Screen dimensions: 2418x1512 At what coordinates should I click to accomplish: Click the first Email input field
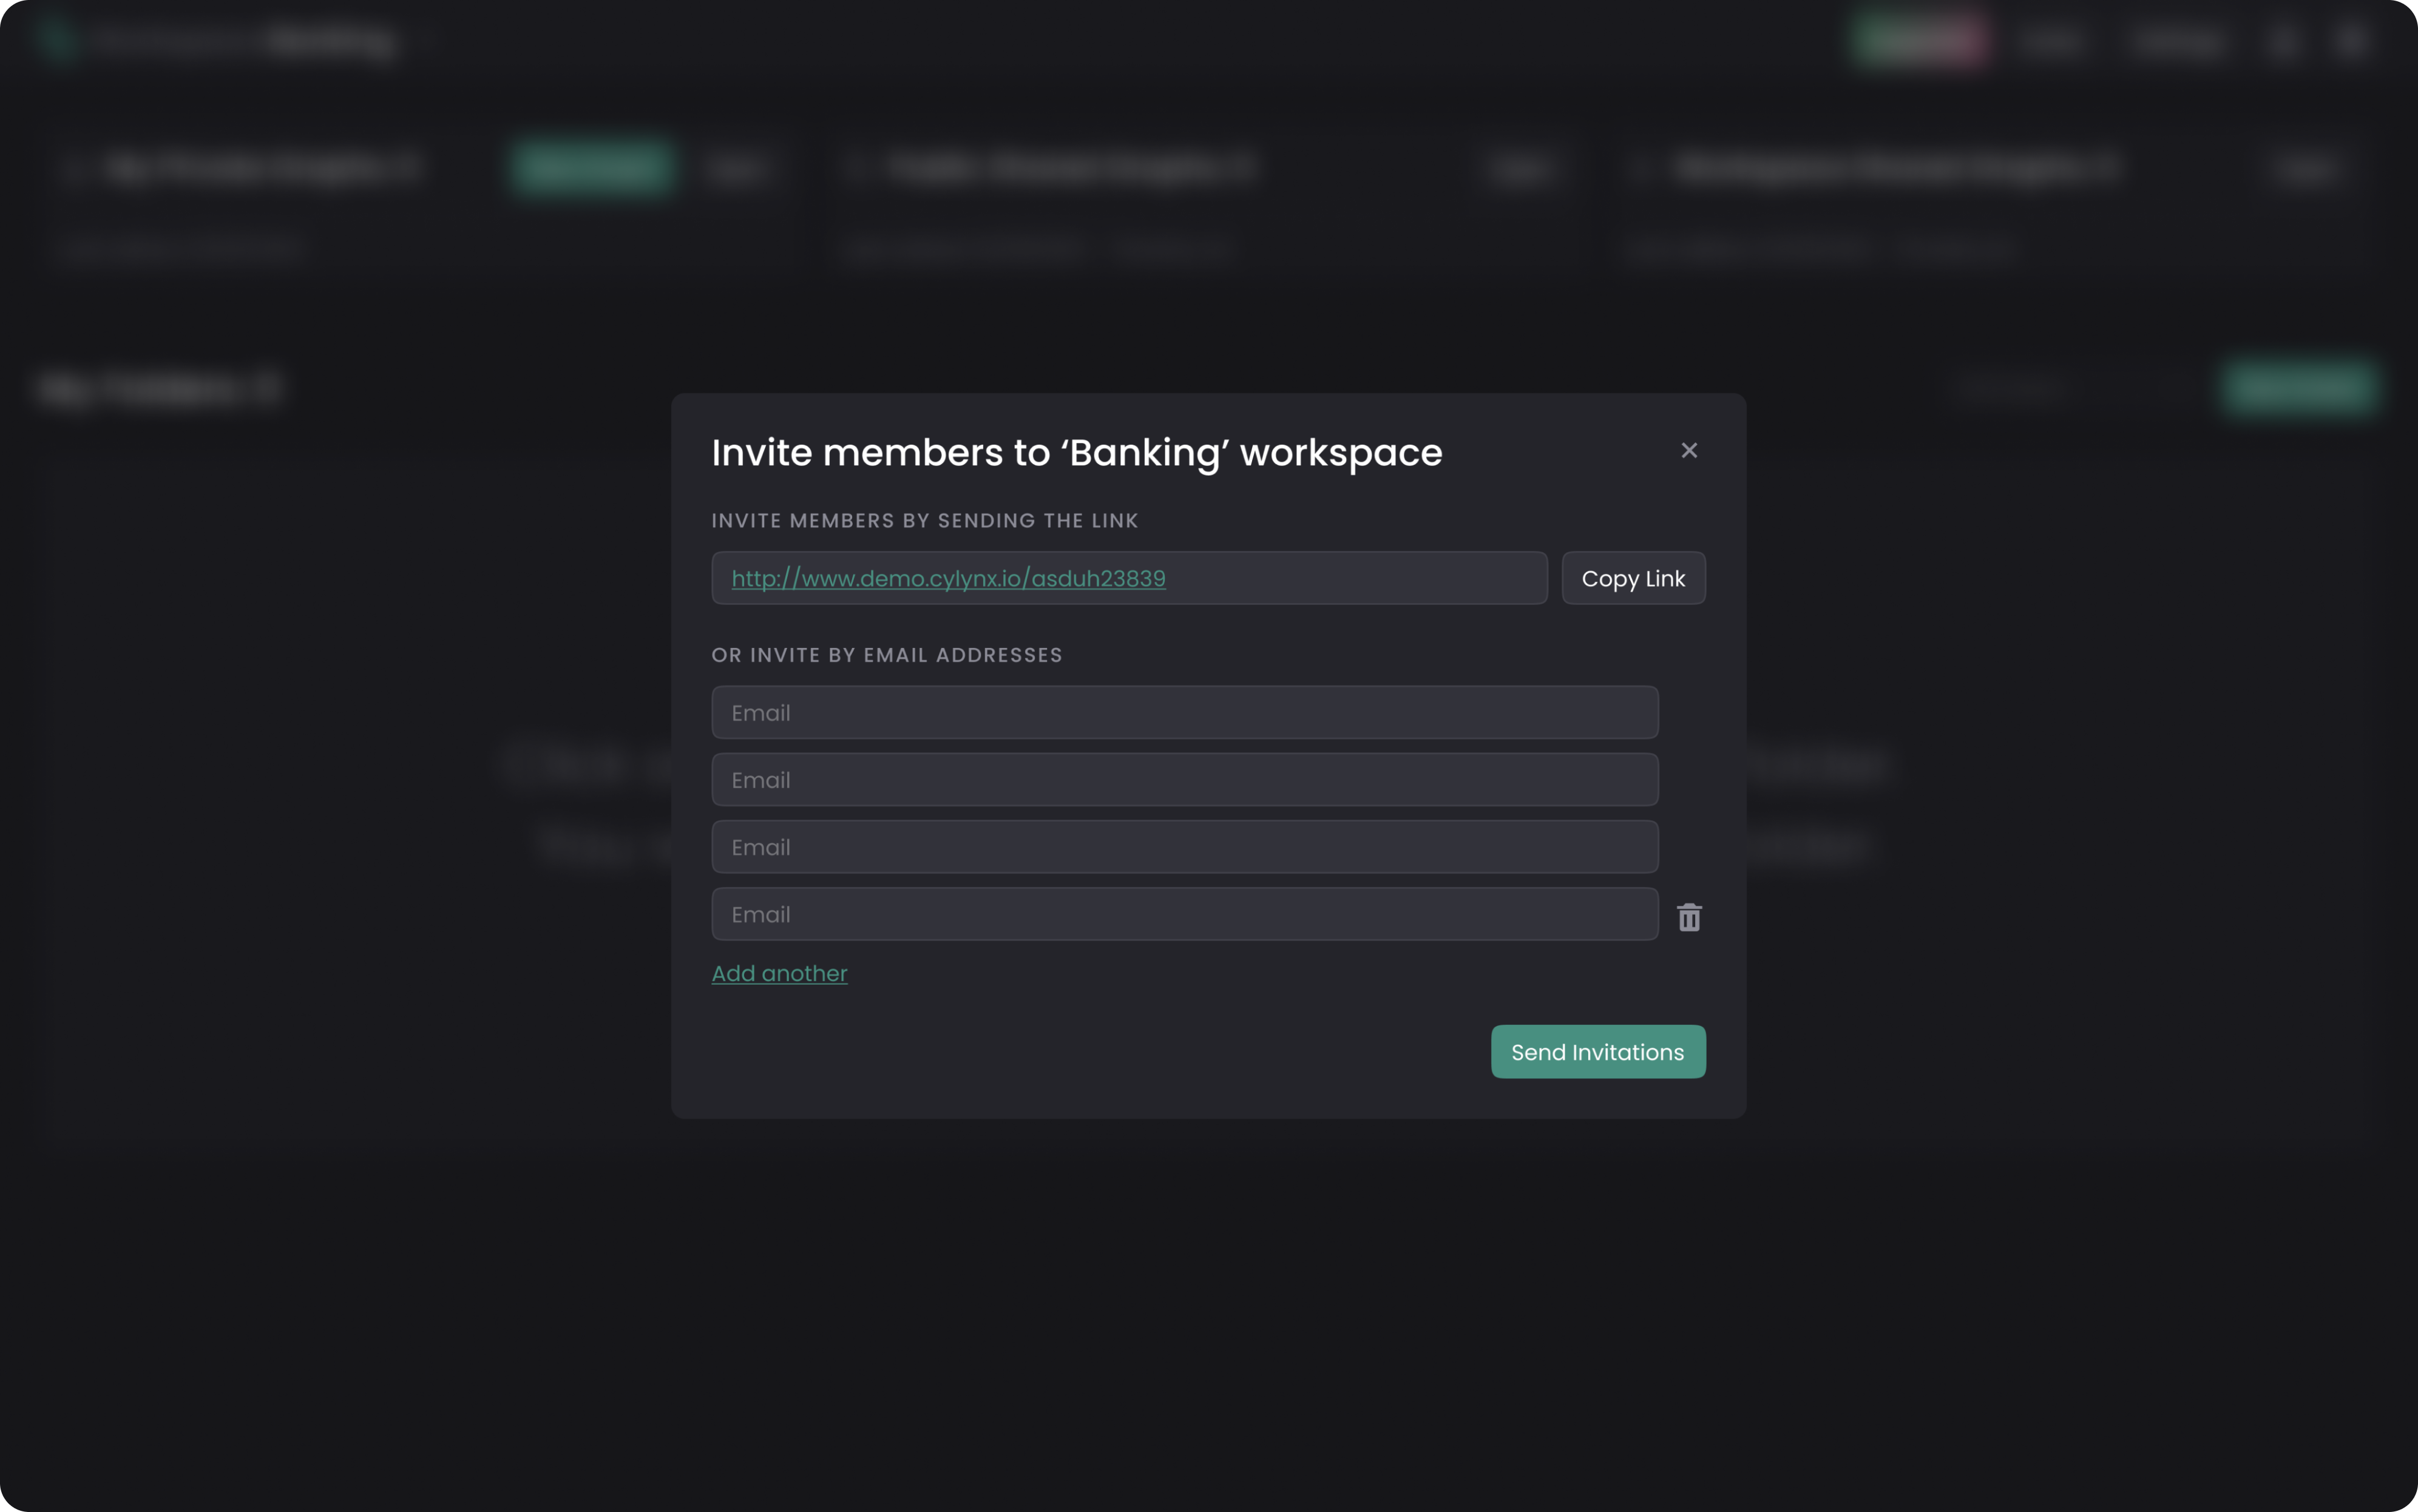pos(1183,712)
